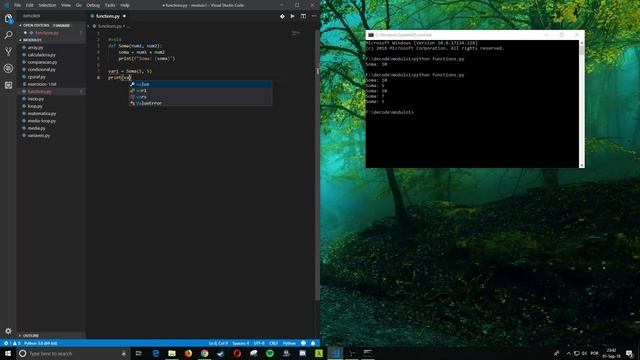Choose 'vars' from the autocomplete list
This screenshot has height=360, width=640.
(201, 97)
